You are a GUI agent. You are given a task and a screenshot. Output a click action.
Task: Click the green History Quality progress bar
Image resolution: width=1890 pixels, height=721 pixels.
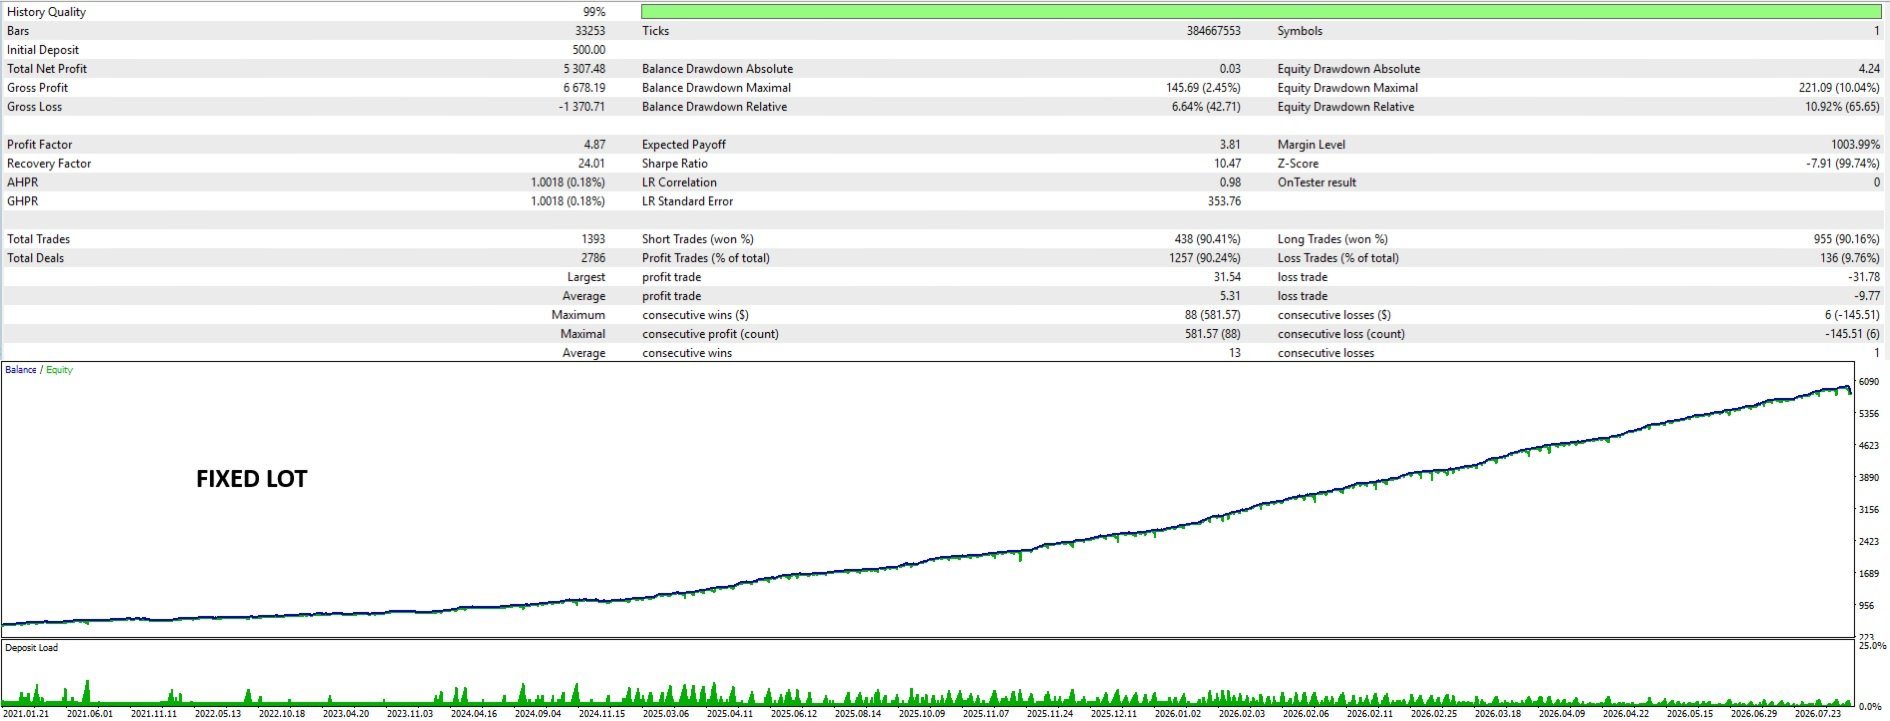click(1260, 11)
